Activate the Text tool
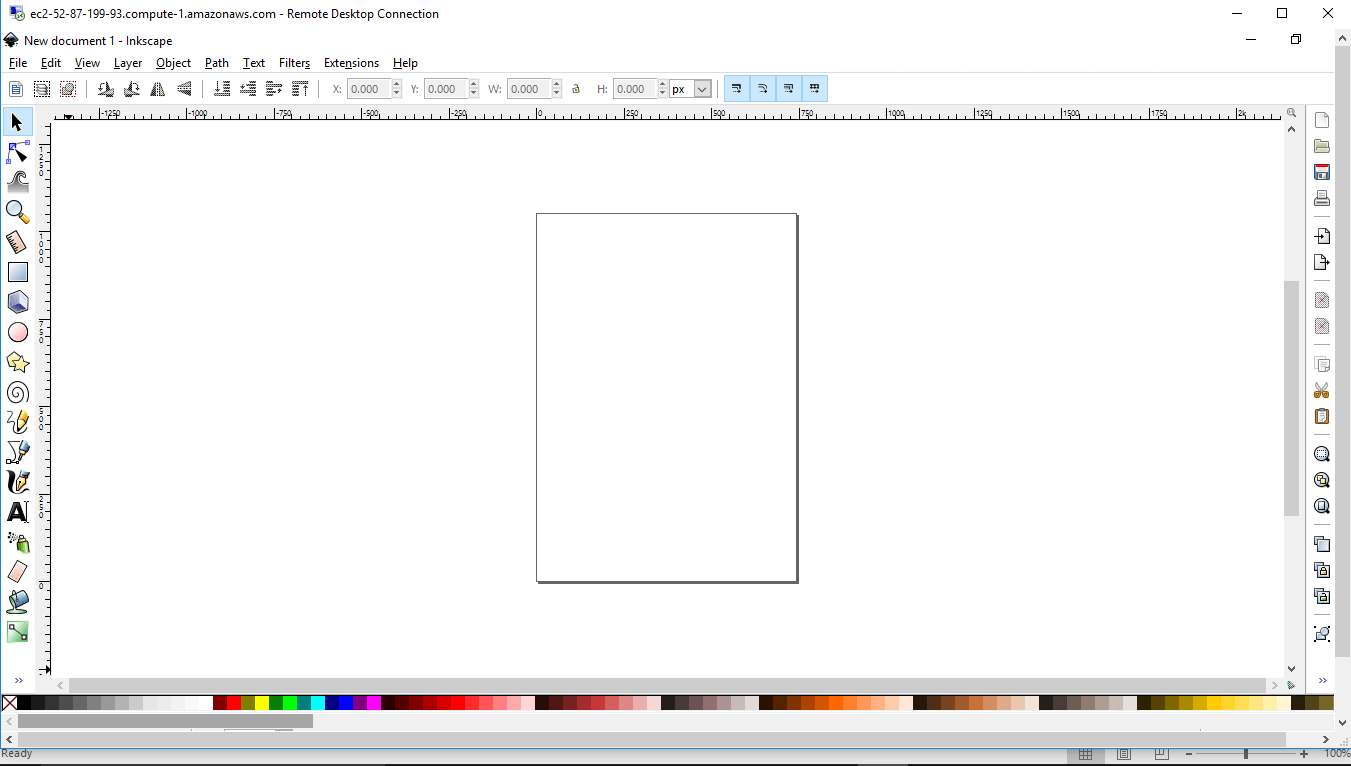Image resolution: width=1351 pixels, height=766 pixels. [18, 512]
